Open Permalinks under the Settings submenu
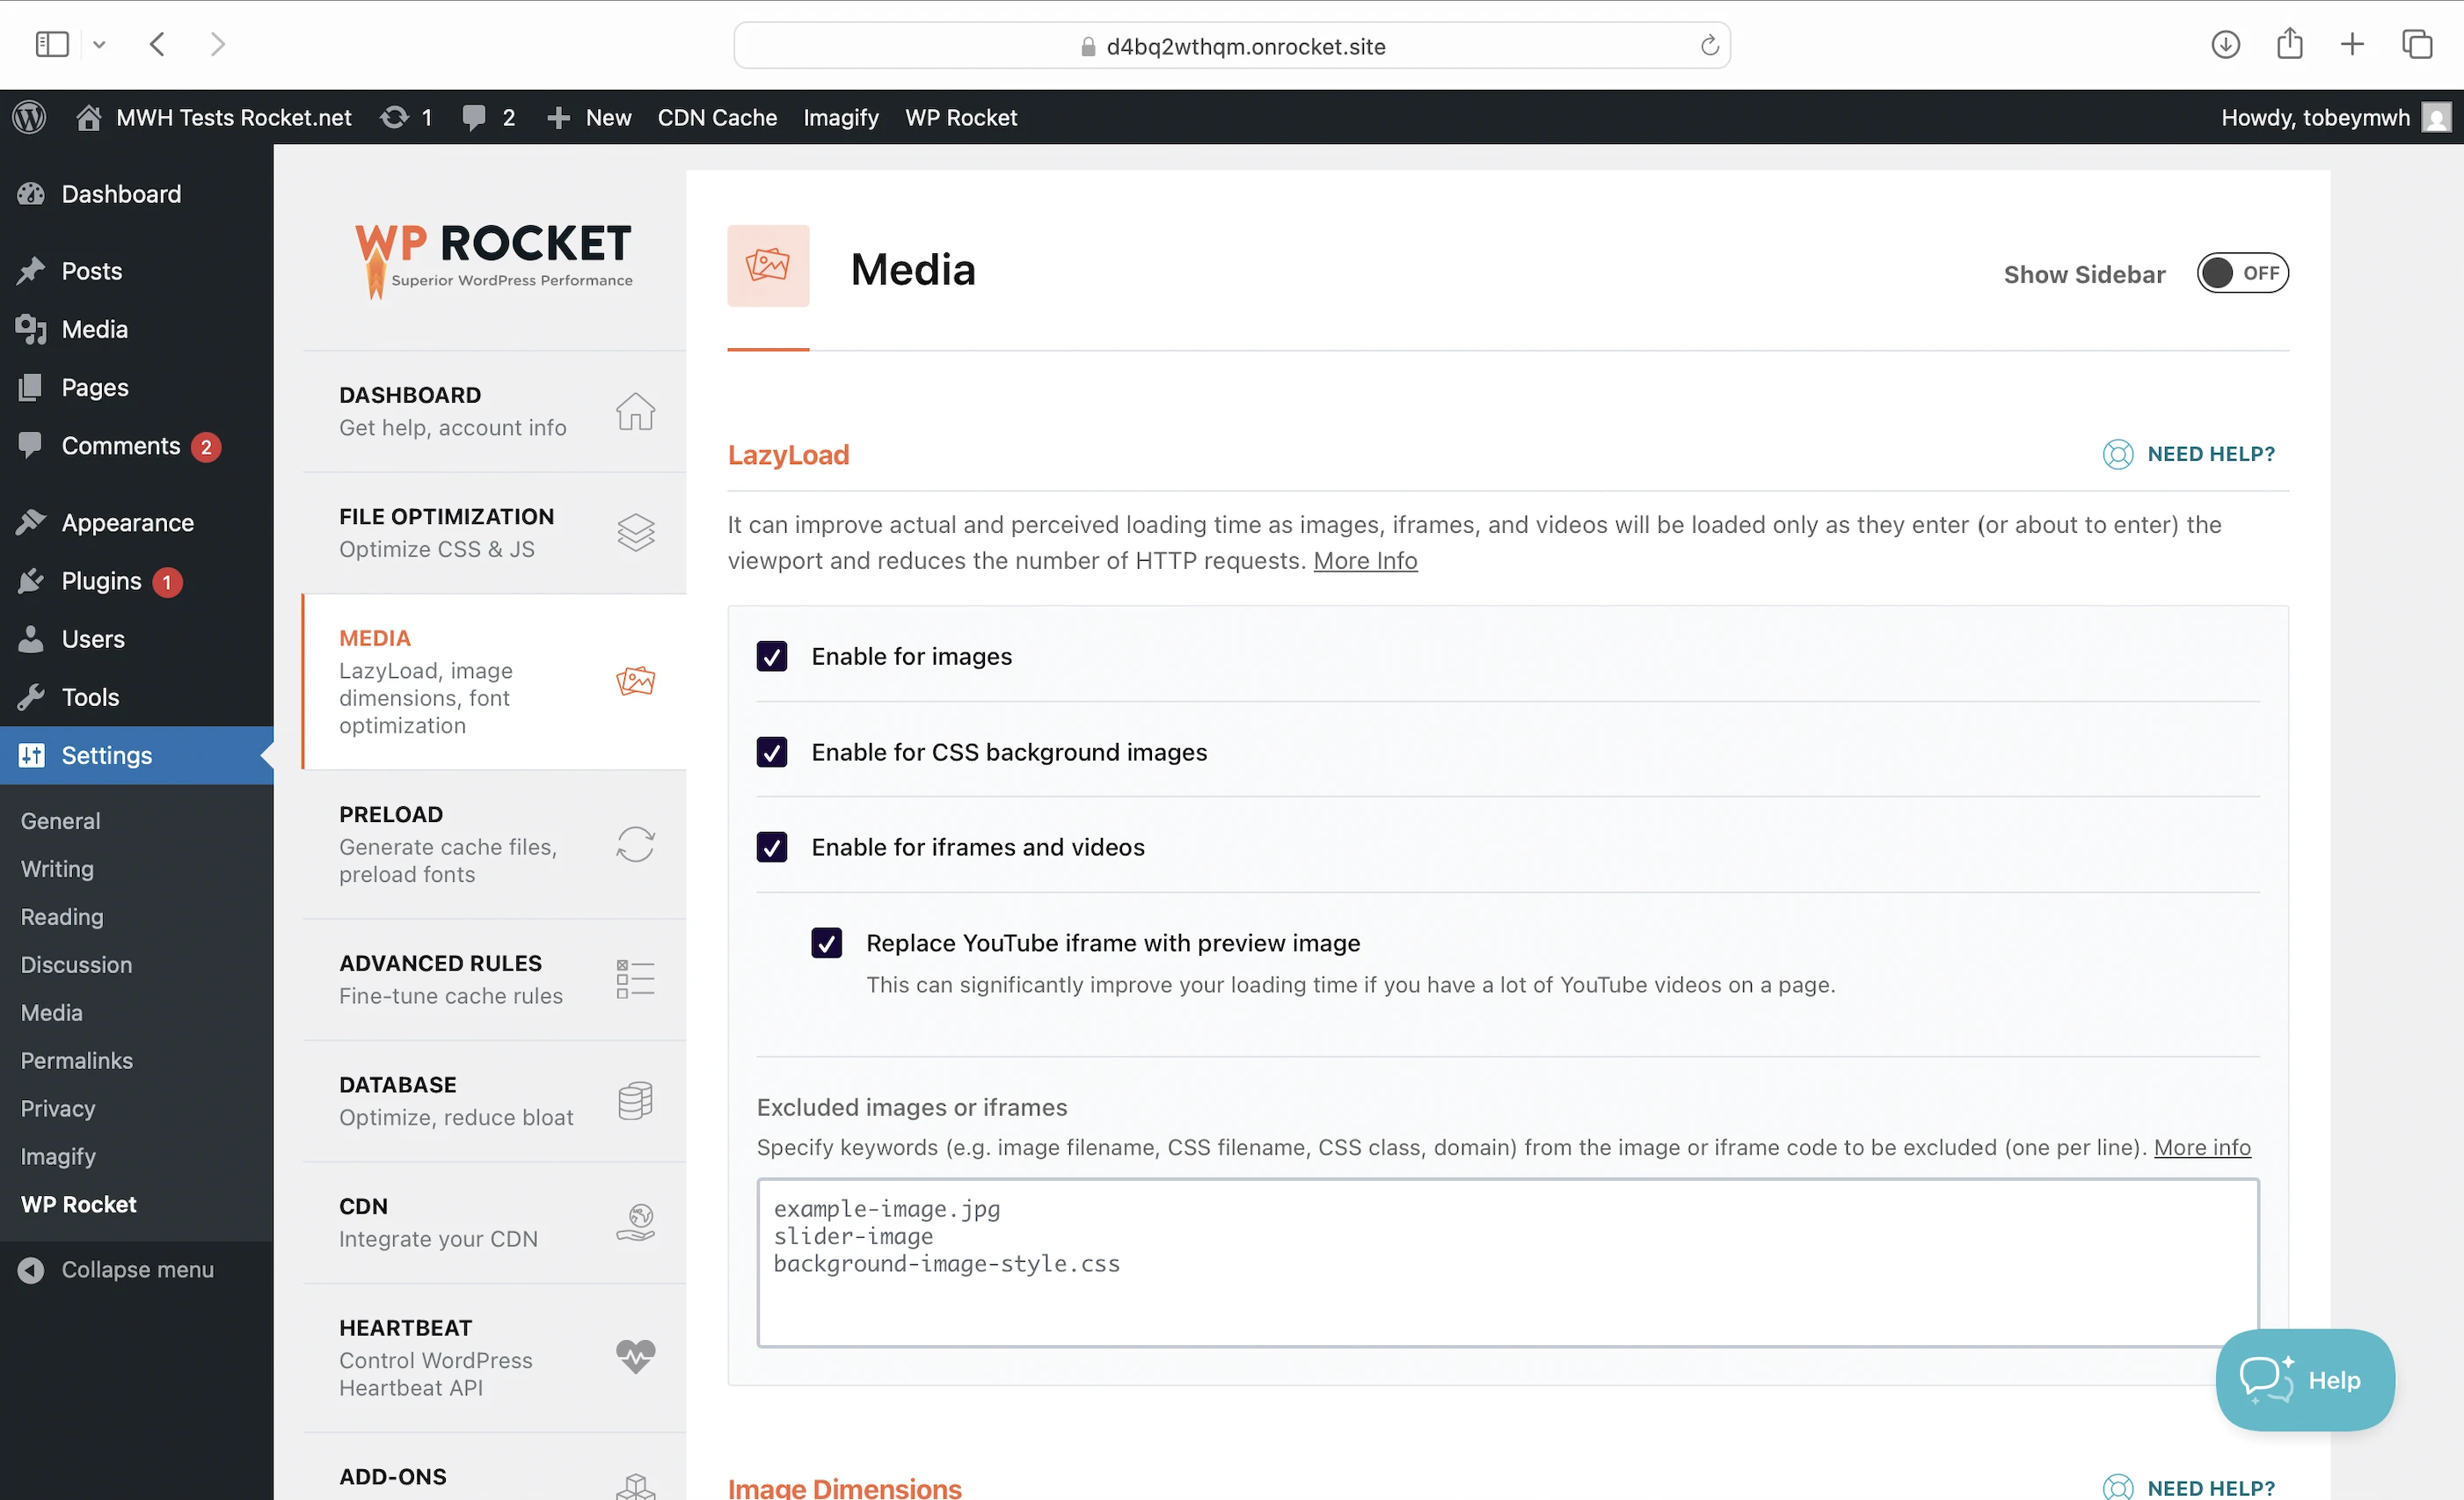 point(76,1060)
